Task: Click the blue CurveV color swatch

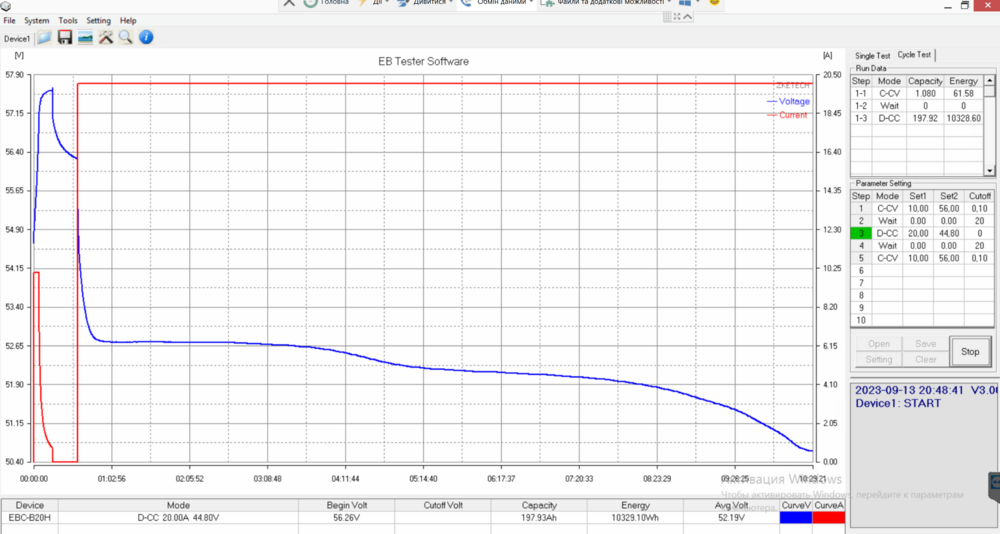Action: tap(796, 517)
